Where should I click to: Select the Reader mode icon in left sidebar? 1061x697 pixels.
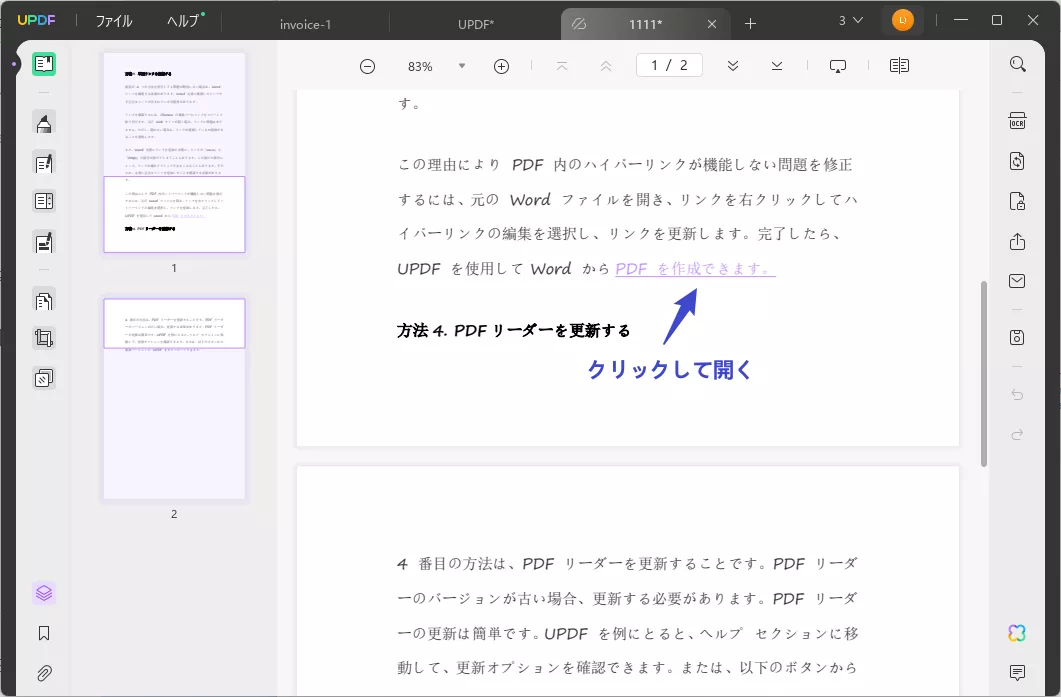[x=44, y=64]
